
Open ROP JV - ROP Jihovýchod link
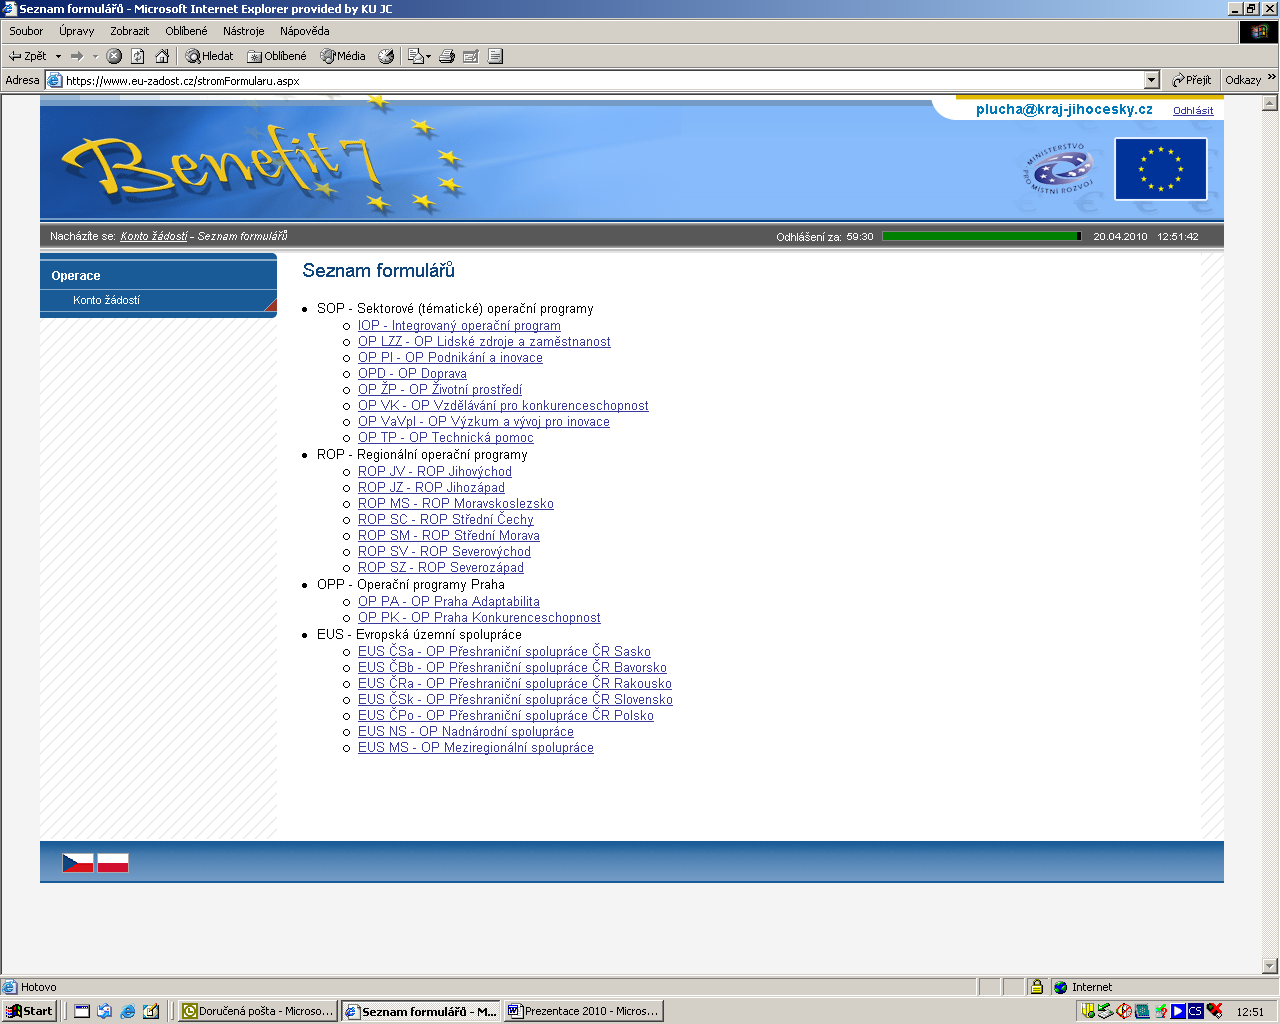[x=435, y=472]
